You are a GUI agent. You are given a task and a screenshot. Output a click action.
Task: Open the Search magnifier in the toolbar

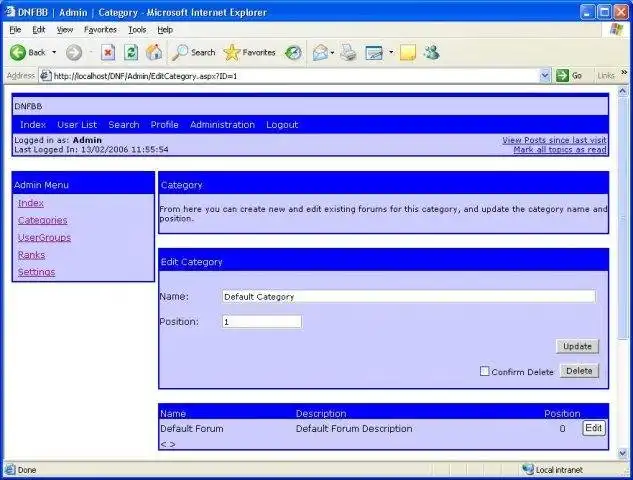tap(193, 52)
